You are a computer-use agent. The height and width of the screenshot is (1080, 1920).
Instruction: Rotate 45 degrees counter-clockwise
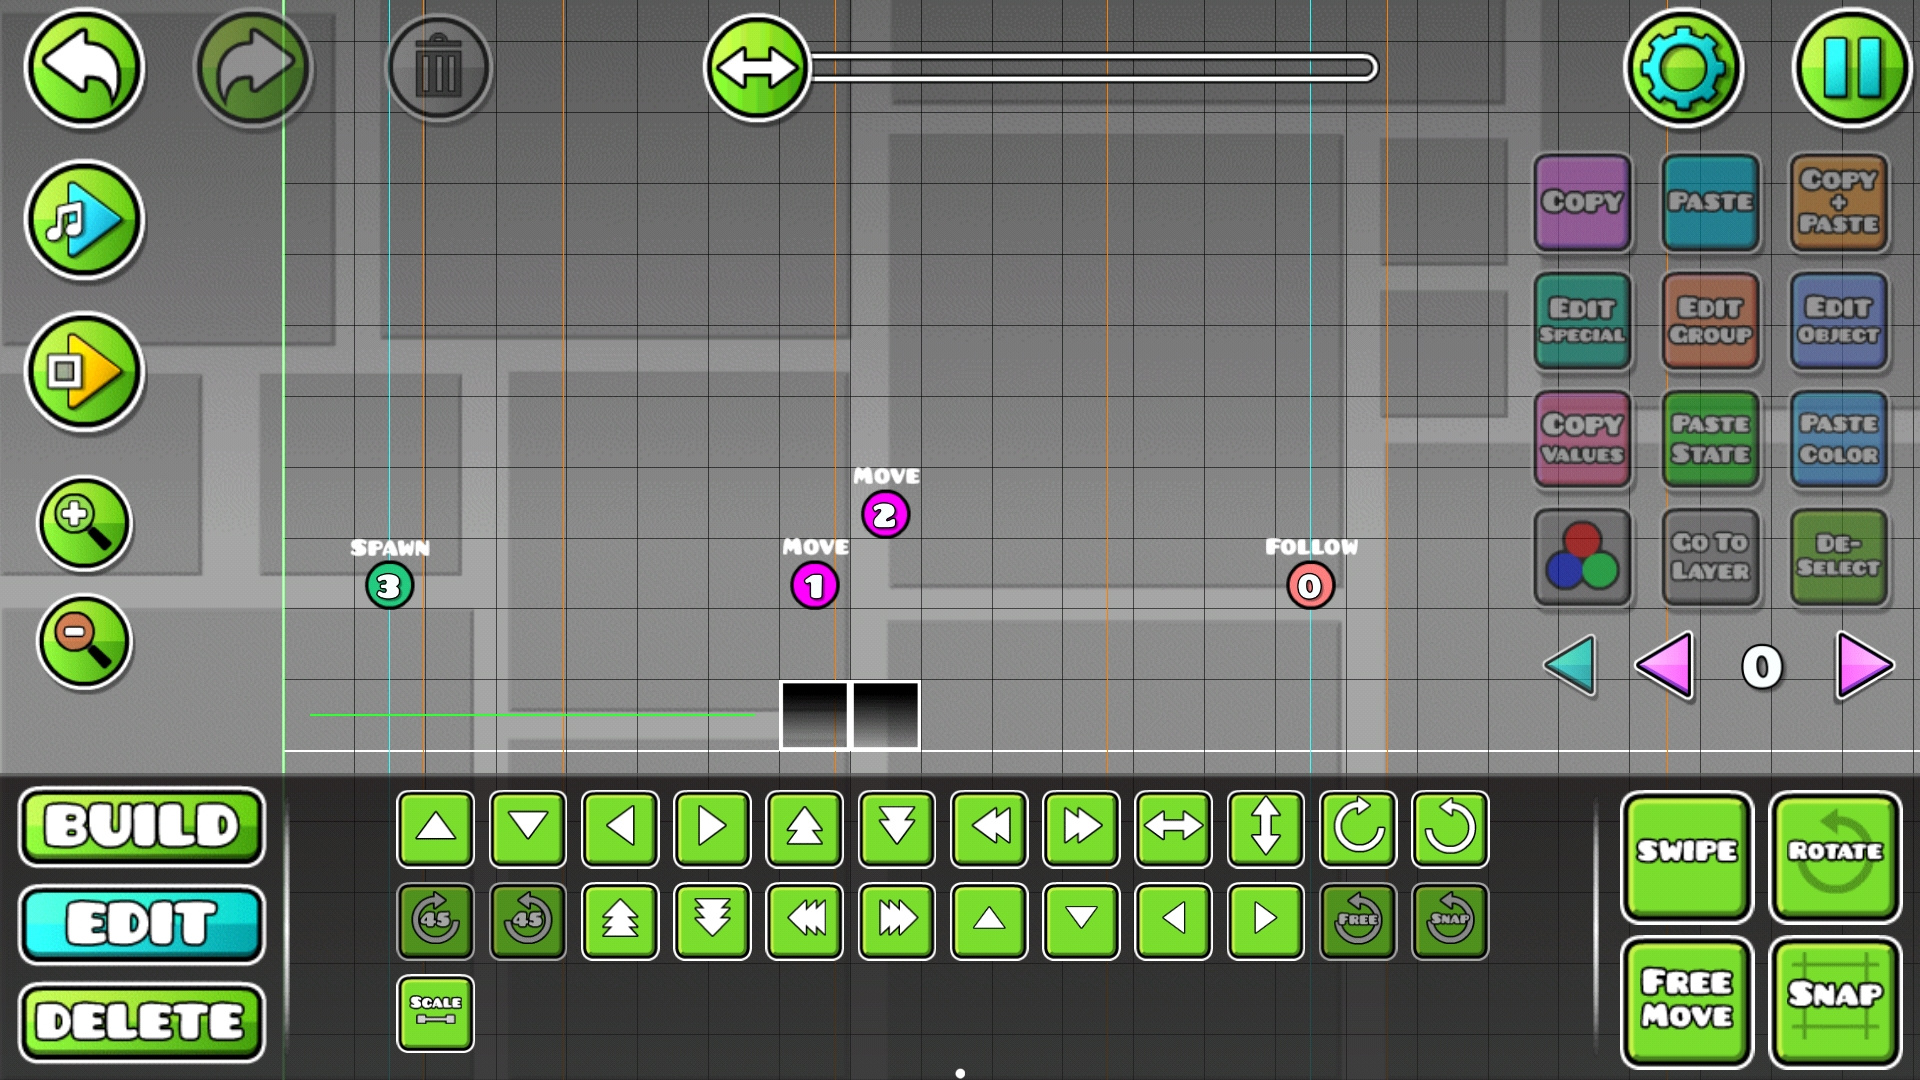pyautogui.click(x=528, y=920)
